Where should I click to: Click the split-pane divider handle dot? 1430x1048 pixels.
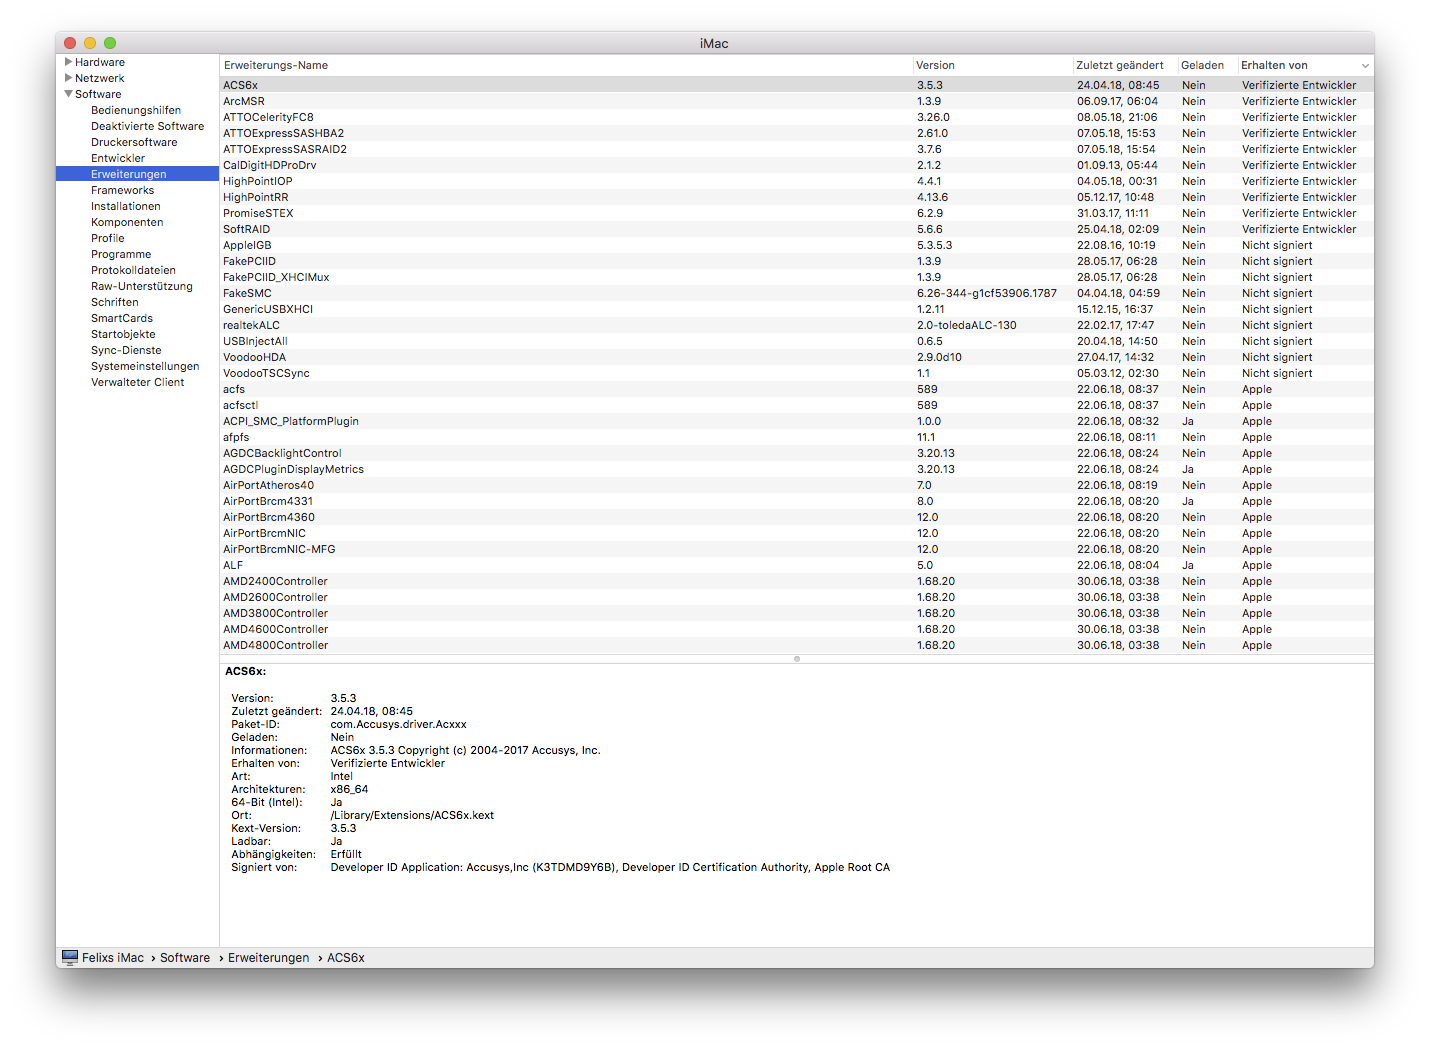point(797,659)
